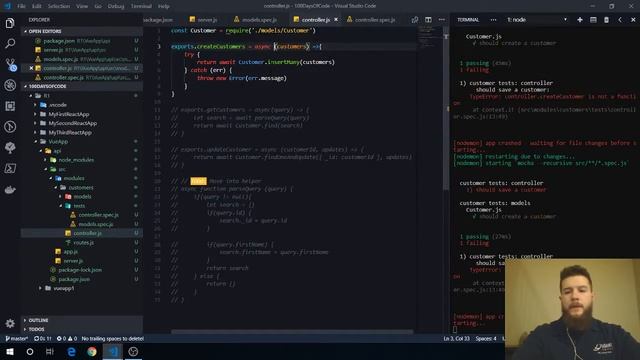Click the Open Changes icon in editor toolbar
This screenshot has width=640, height=360.
click(415, 20)
